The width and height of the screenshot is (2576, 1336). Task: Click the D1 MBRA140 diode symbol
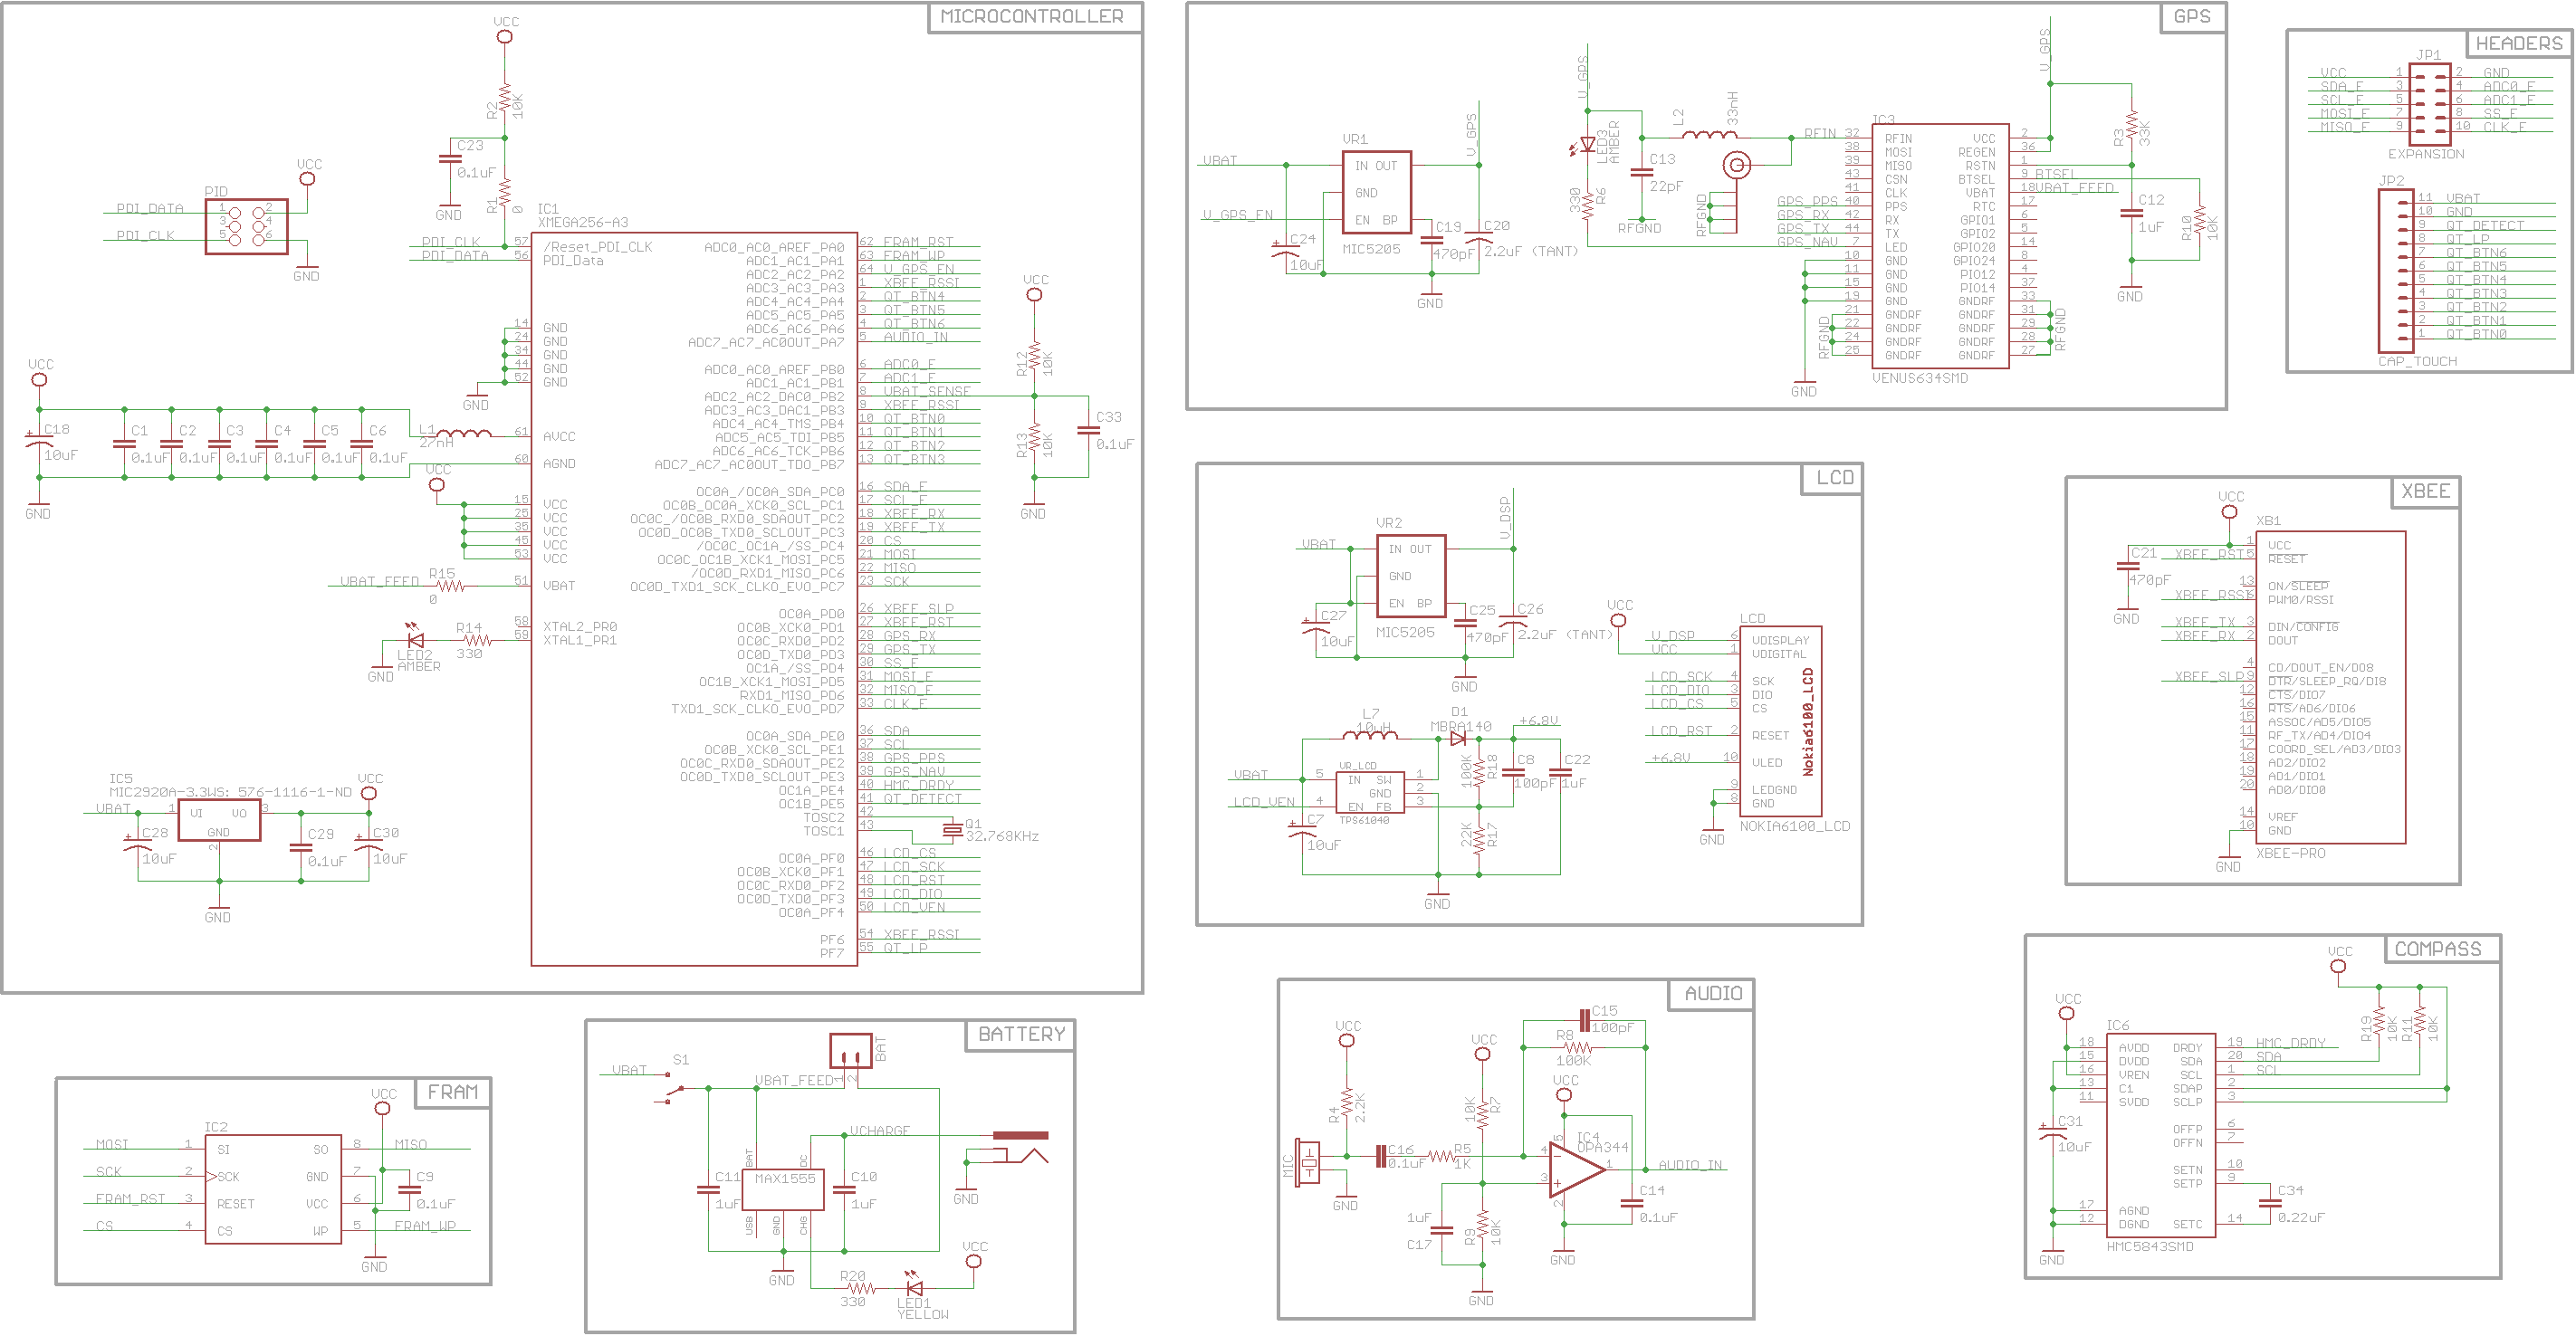1458,739
